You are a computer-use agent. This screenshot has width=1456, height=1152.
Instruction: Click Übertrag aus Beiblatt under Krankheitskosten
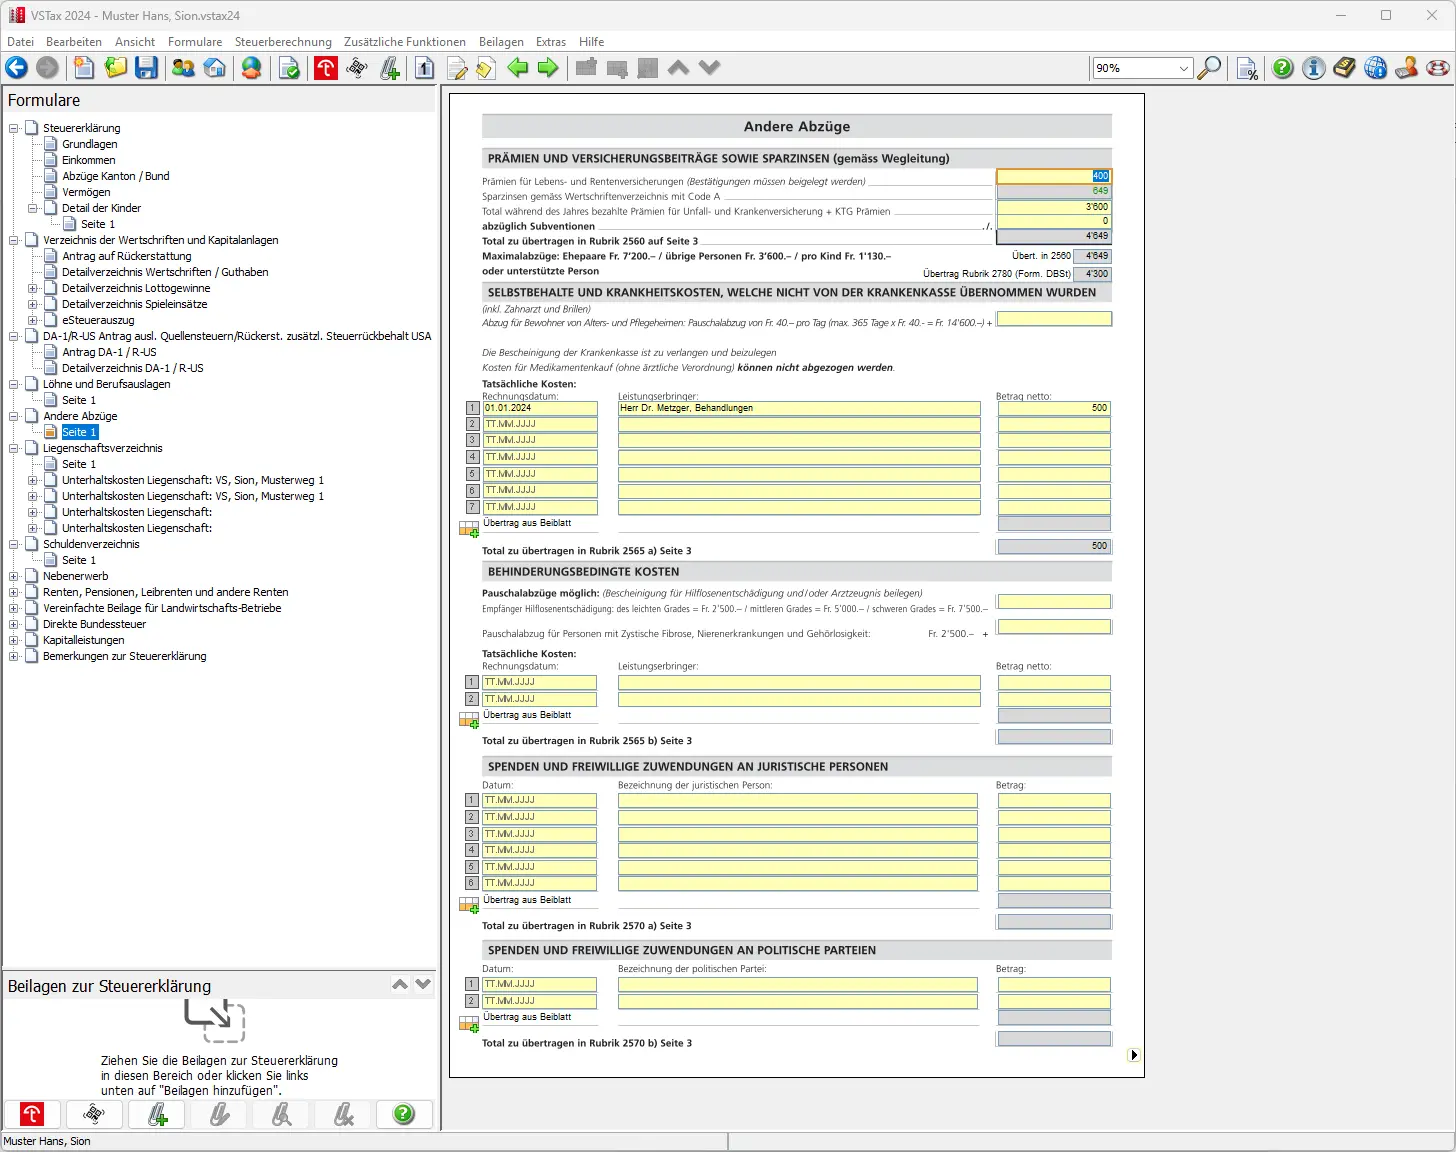point(527,523)
